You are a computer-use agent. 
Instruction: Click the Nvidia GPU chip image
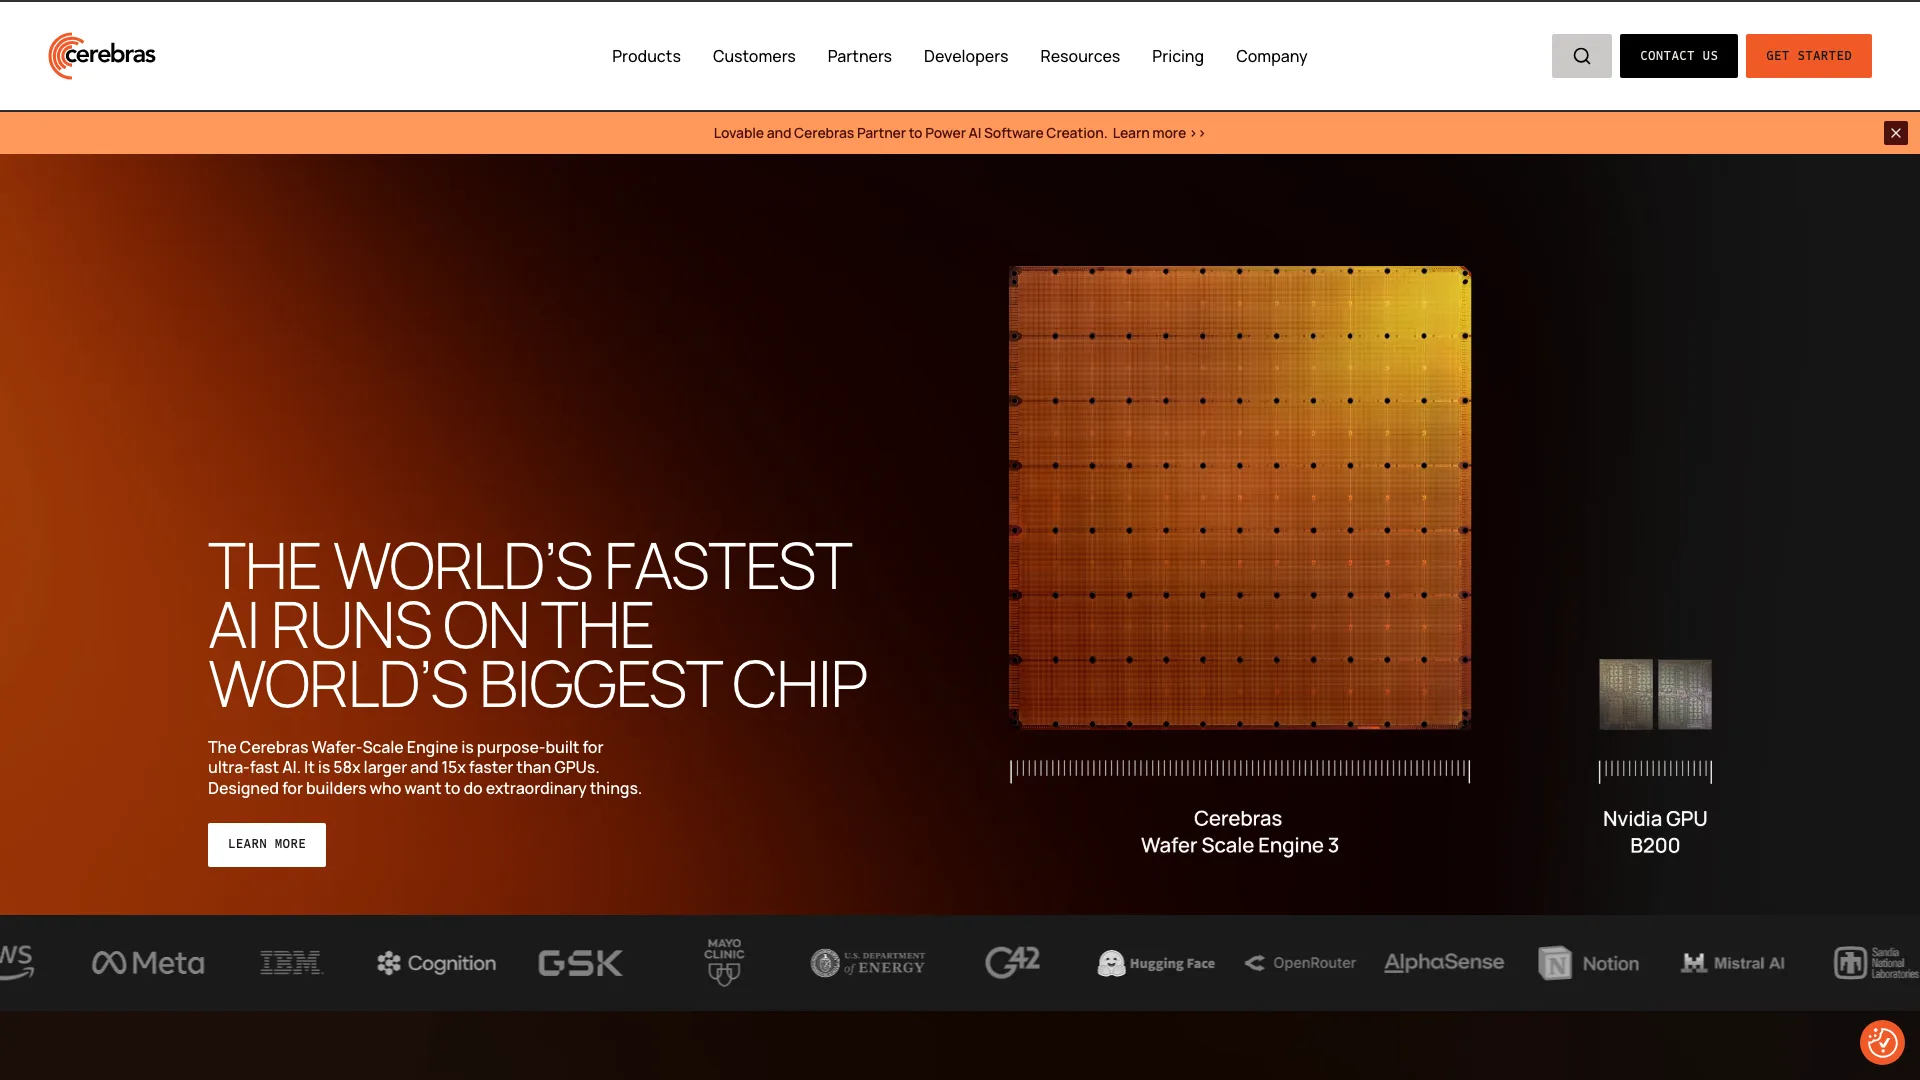[x=1655, y=694]
